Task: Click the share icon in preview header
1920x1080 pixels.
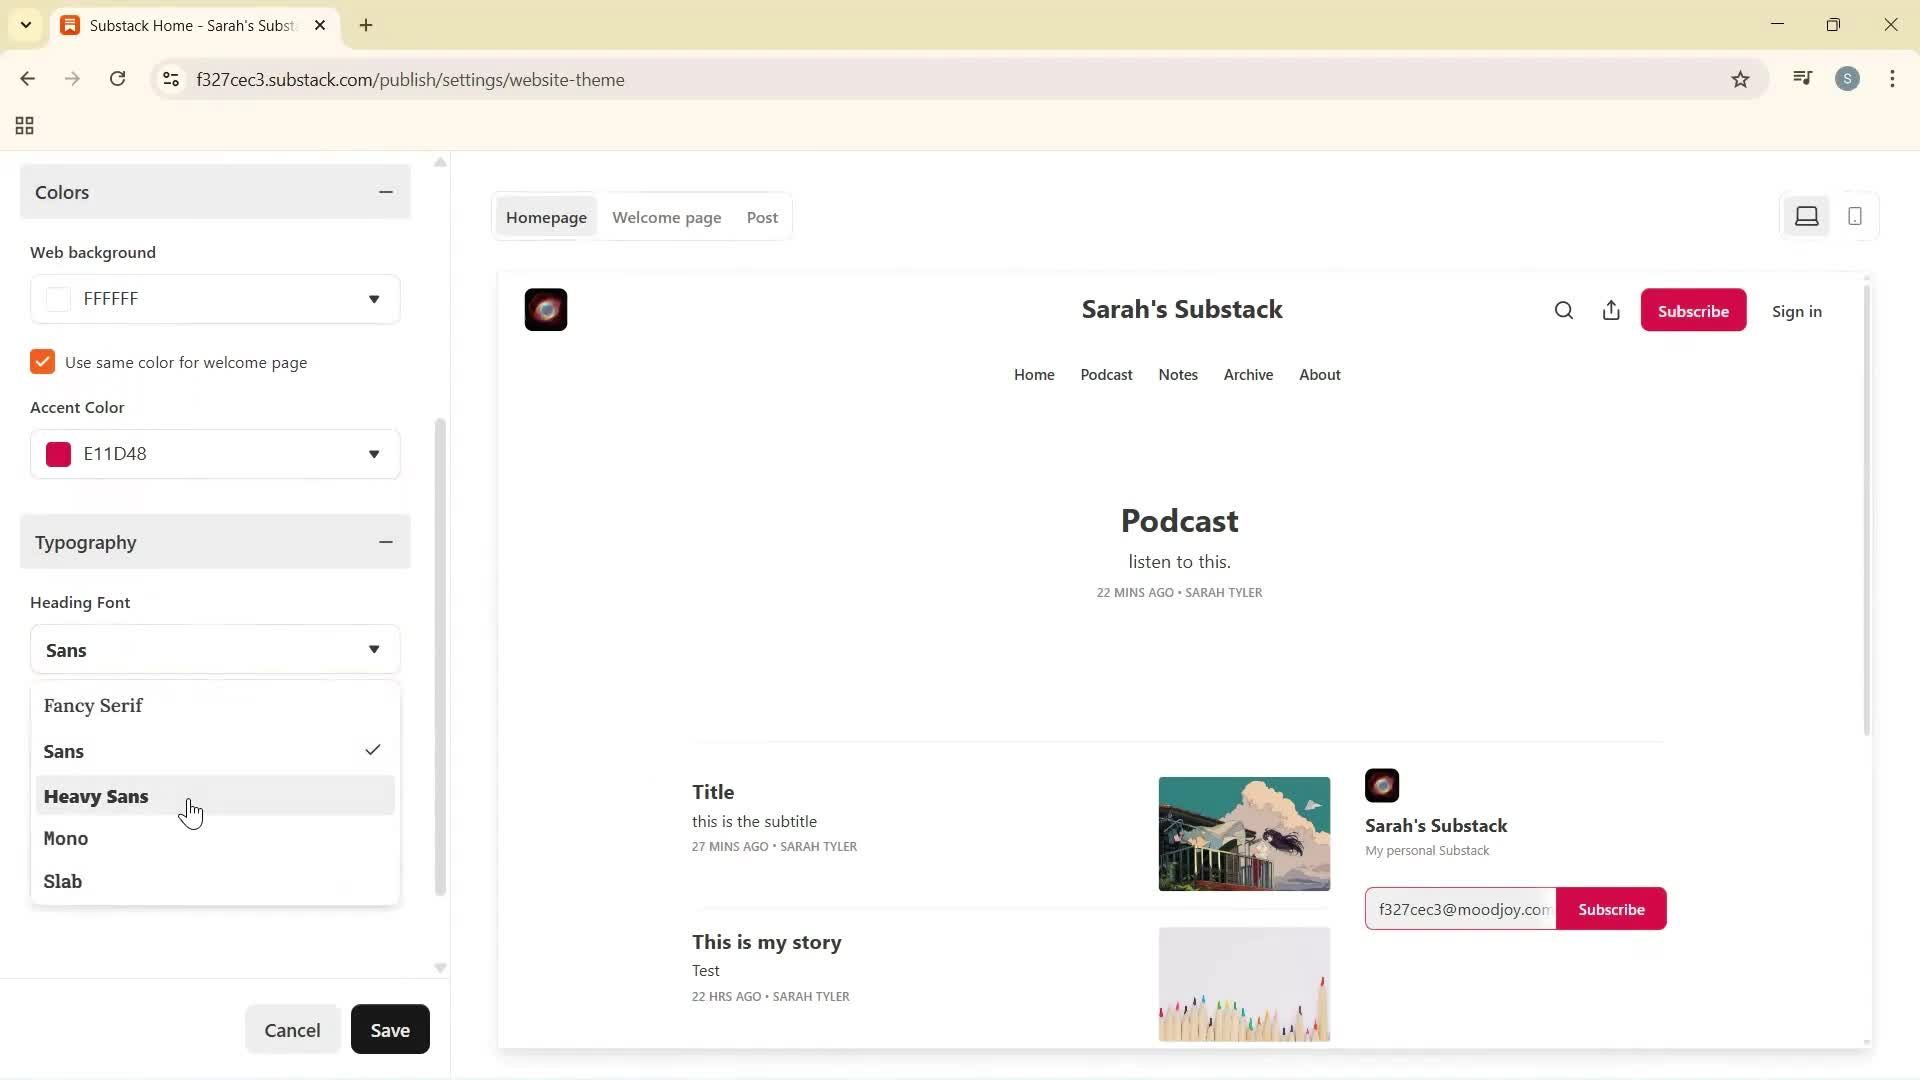Action: 1611,311
